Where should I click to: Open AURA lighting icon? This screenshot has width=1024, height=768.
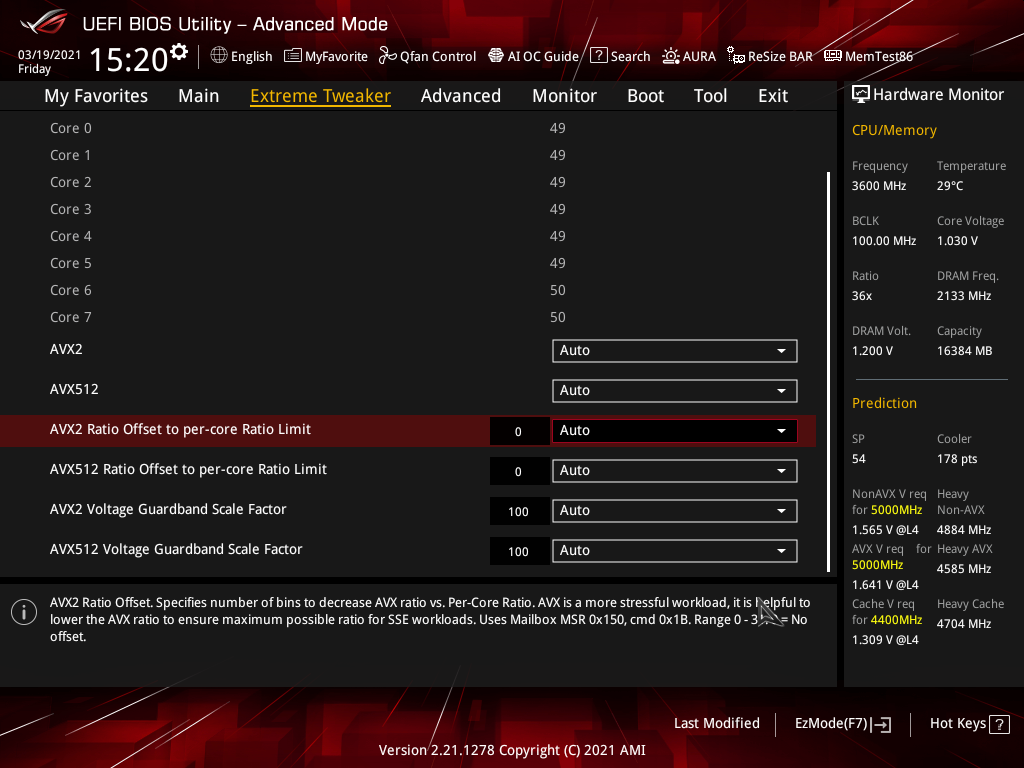[671, 56]
